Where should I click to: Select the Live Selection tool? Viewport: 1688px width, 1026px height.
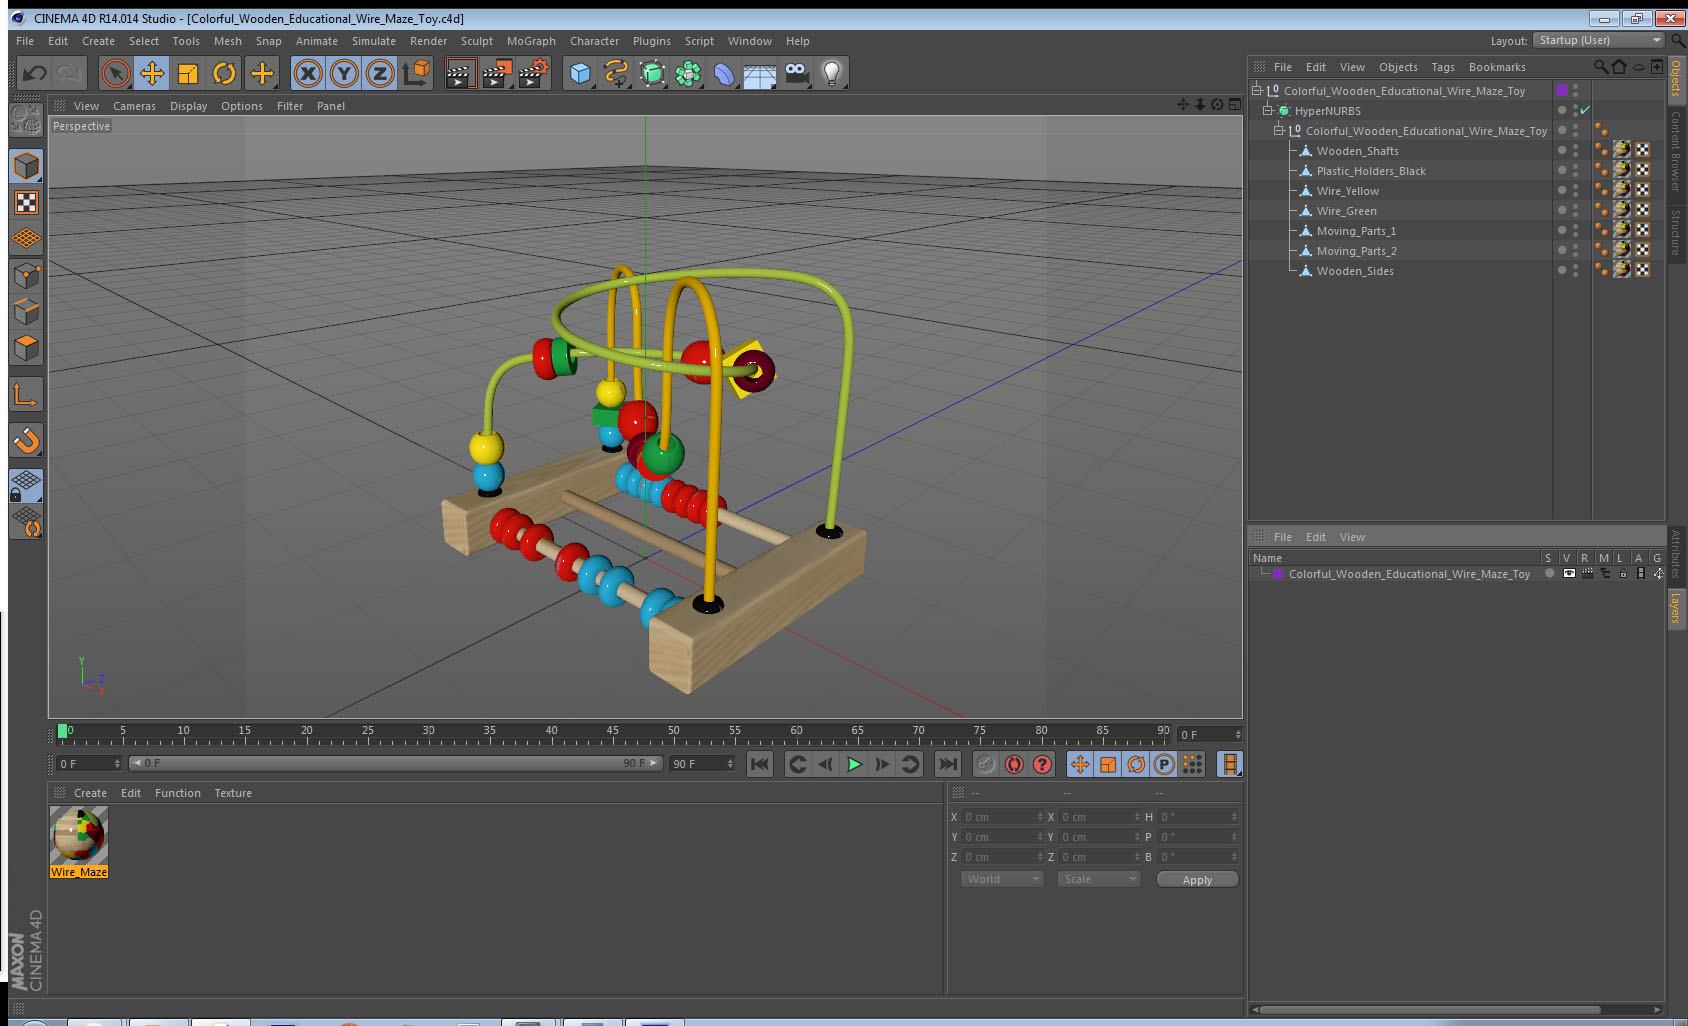click(x=116, y=73)
